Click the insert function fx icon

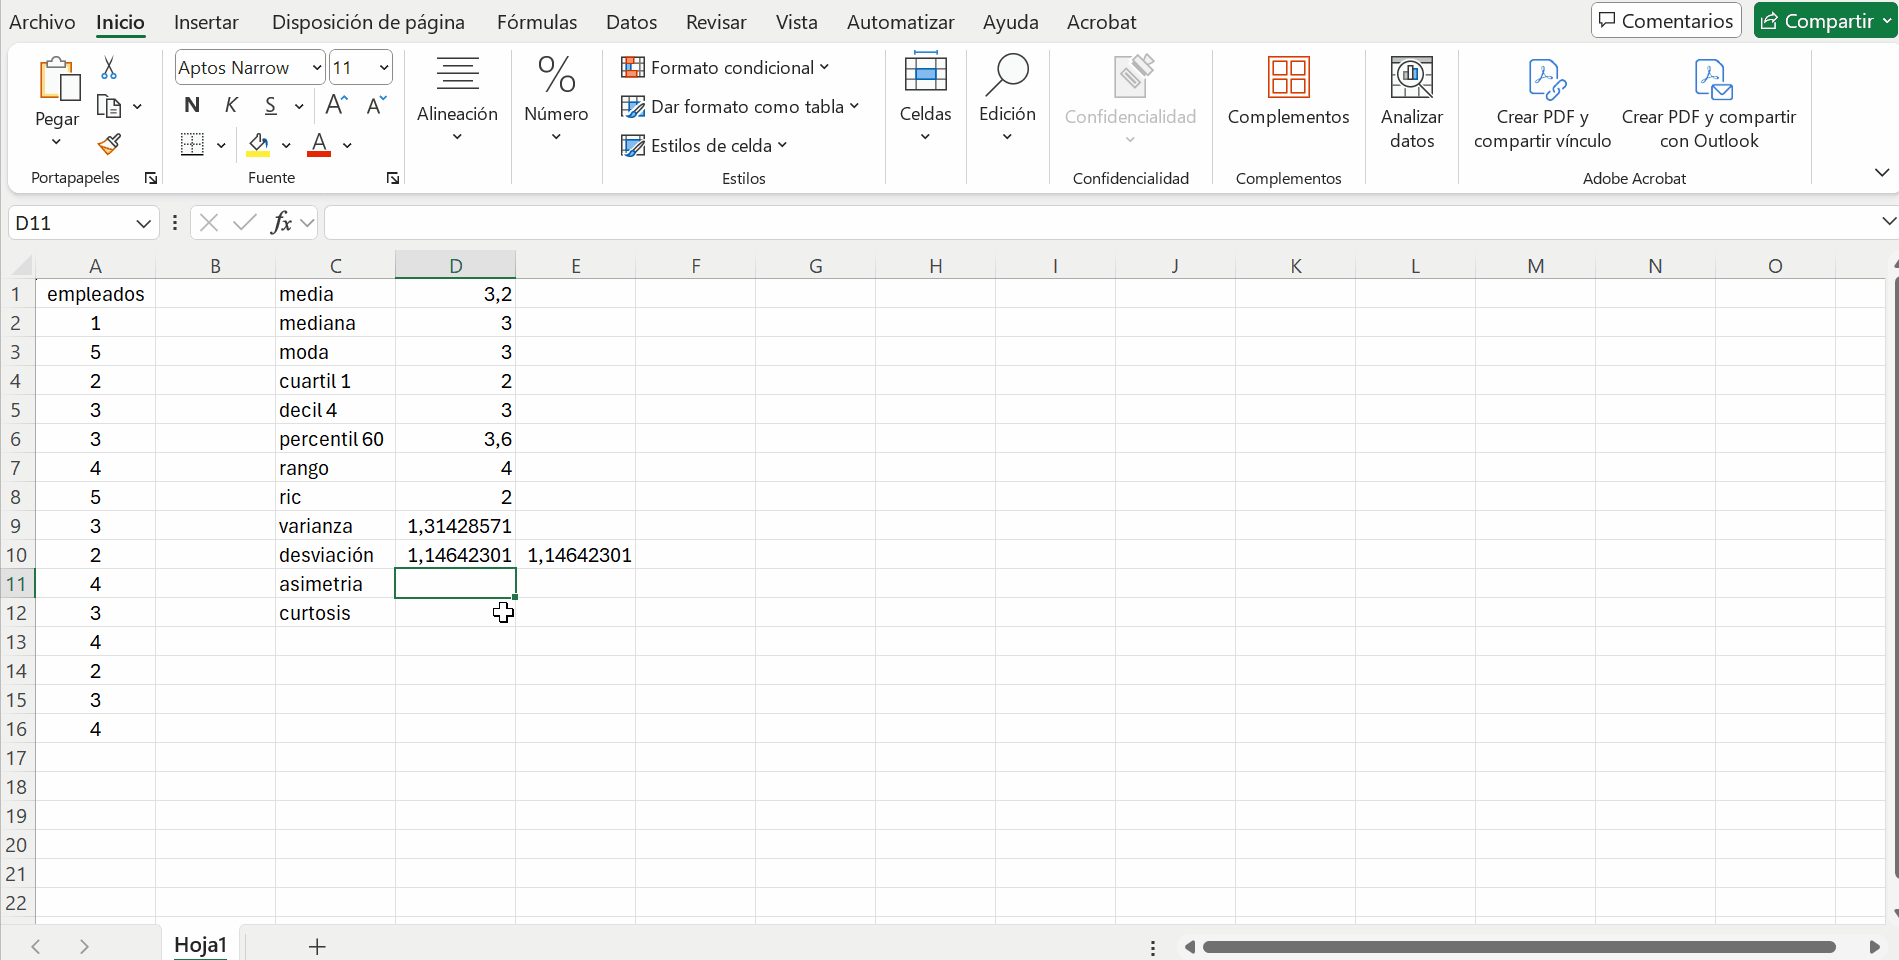tap(281, 222)
